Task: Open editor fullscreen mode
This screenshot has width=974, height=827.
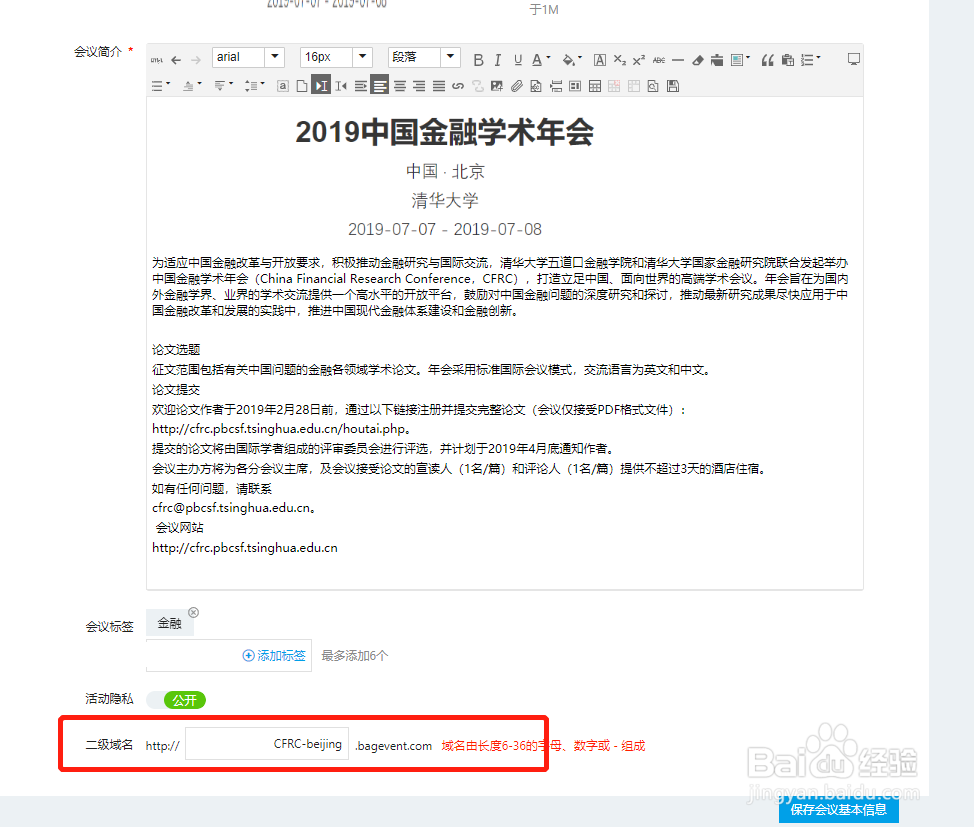Action: 853,59
